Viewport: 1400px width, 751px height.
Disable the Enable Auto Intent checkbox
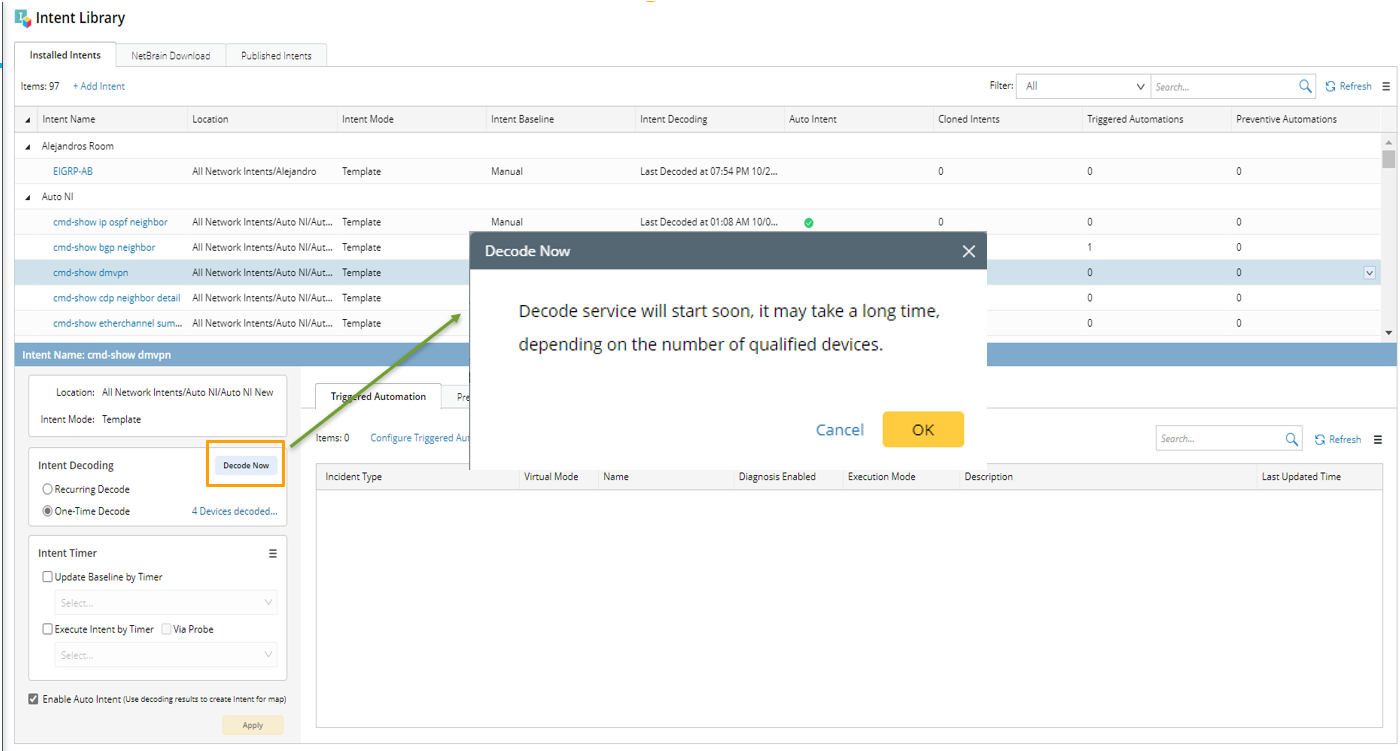click(34, 699)
